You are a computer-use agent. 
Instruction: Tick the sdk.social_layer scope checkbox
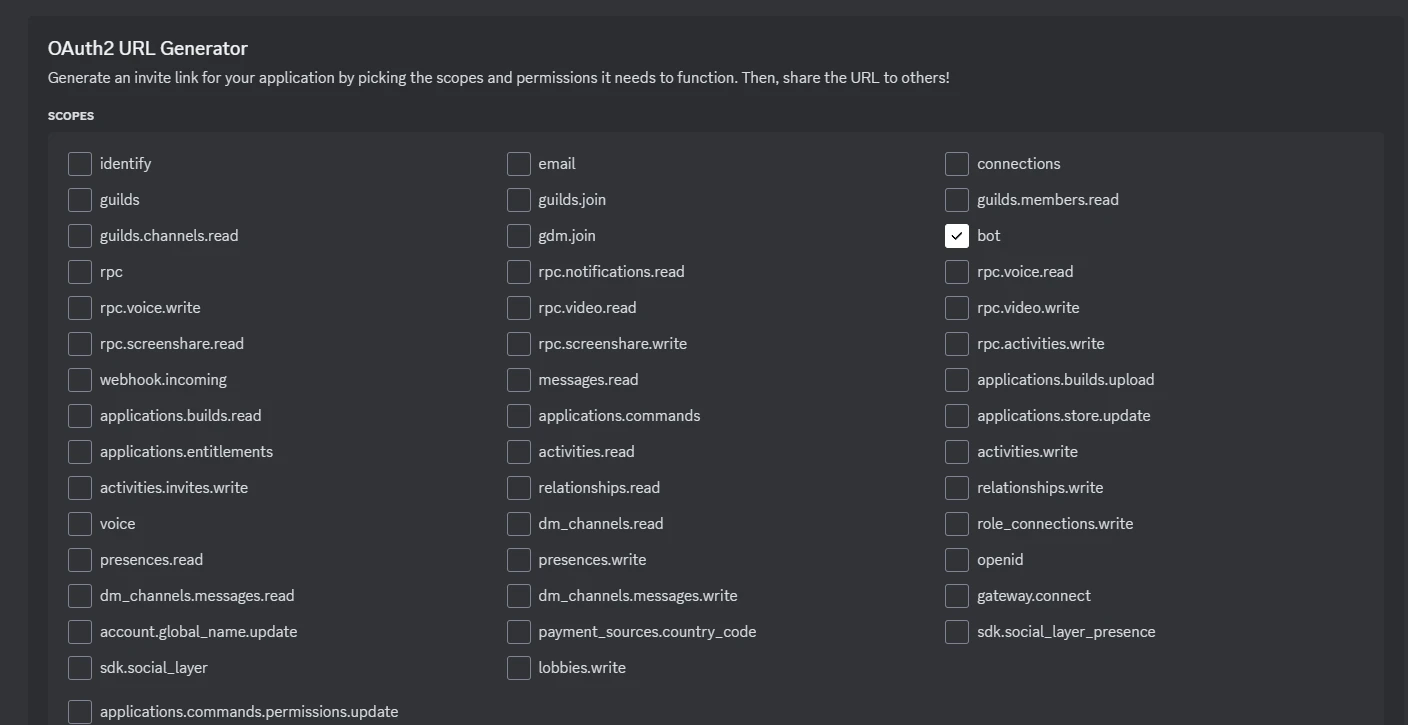pos(80,668)
